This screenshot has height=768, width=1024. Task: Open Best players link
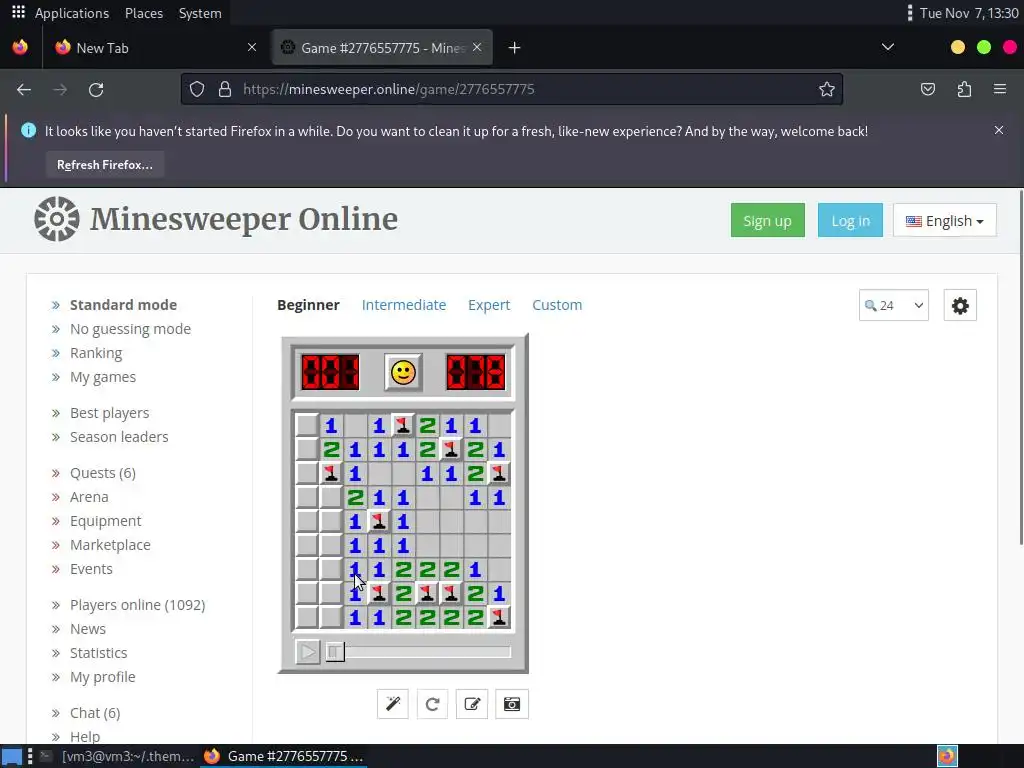(x=110, y=413)
